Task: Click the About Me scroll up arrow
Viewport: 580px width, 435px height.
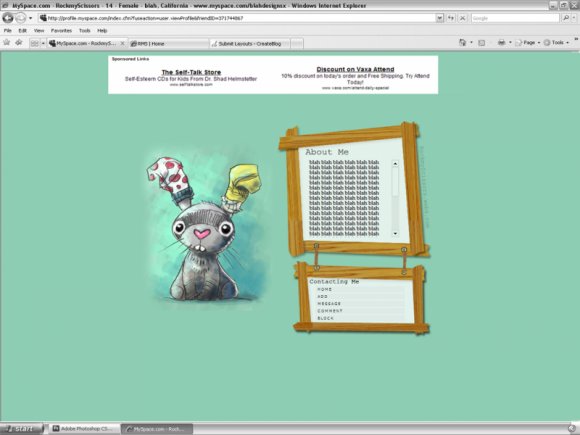Action: (x=395, y=163)
